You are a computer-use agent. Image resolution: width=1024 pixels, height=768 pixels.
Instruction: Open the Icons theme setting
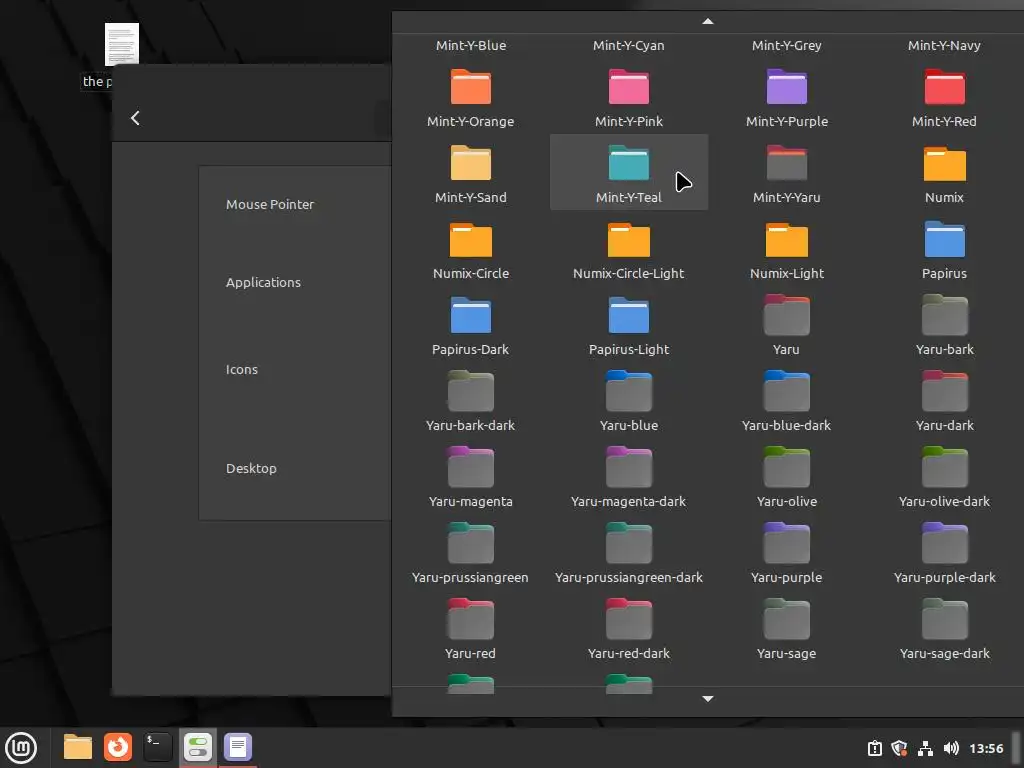242,370
